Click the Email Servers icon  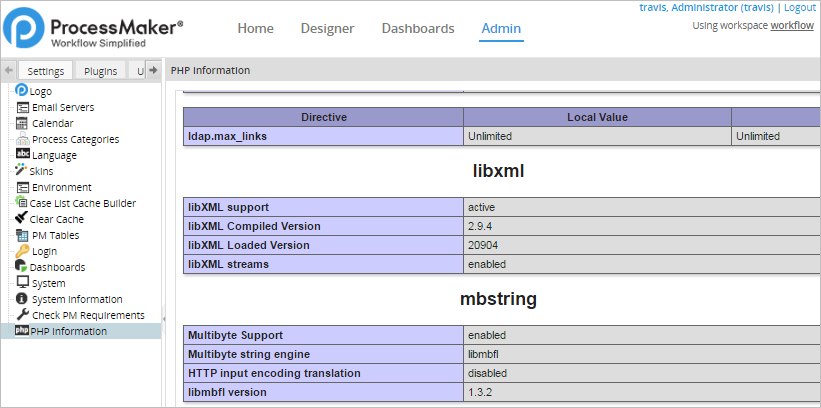pyautogui.click(x=22, y=107)
